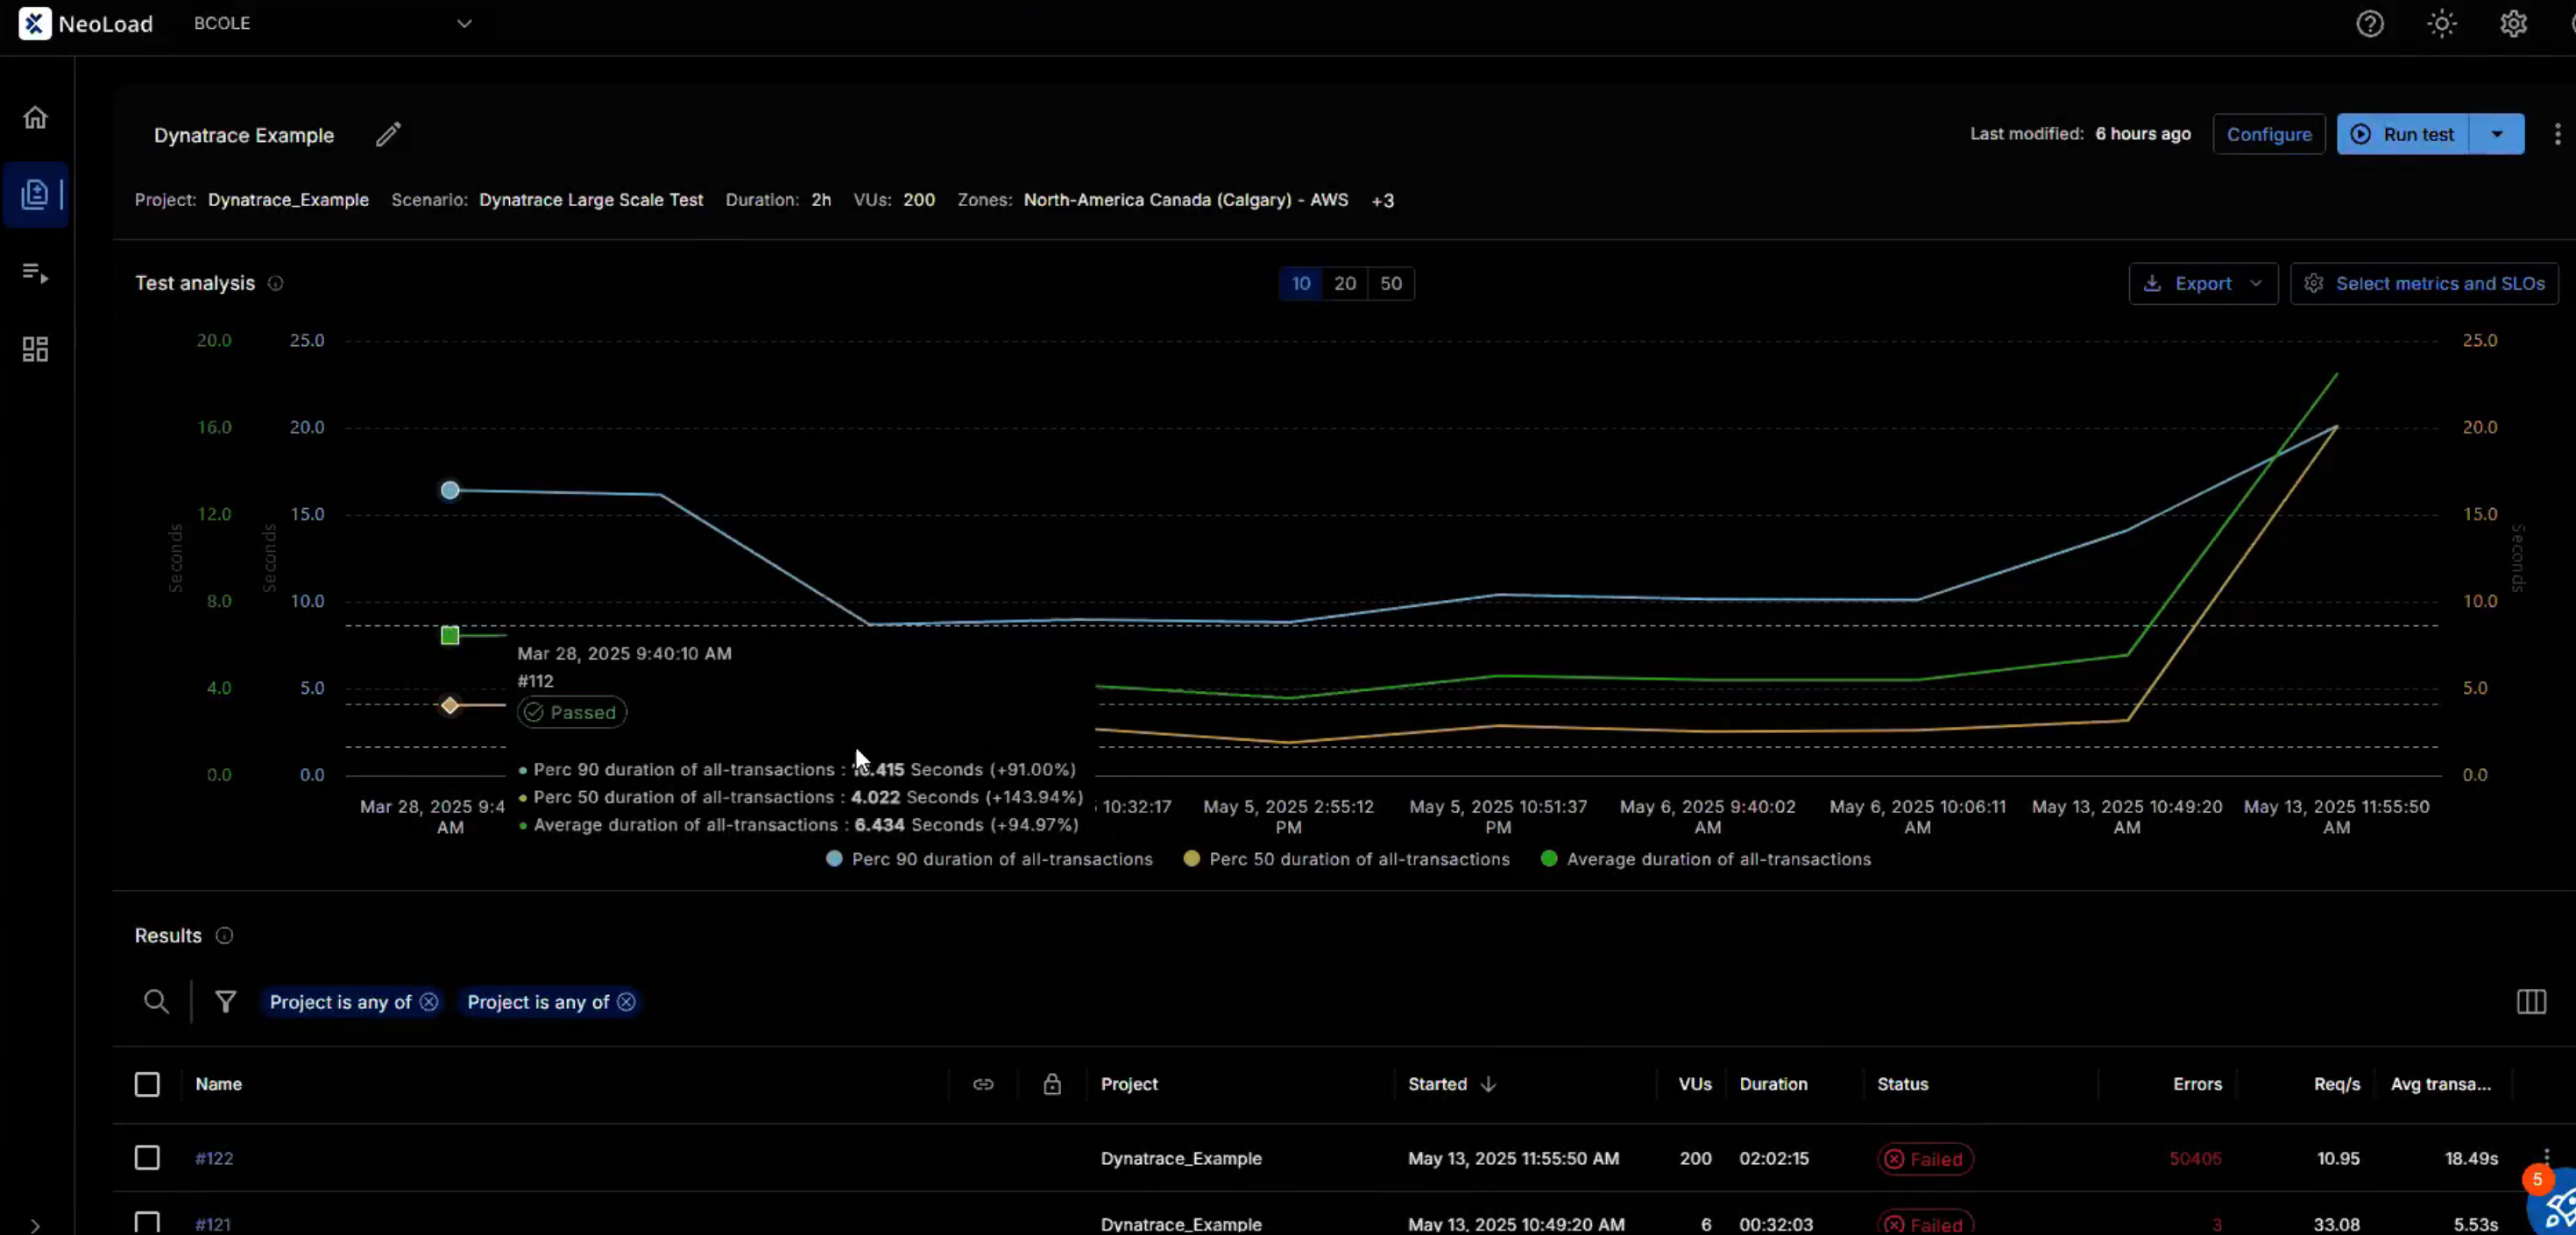Toggle Perc 50 duration legend entry

pos(1346,859)
